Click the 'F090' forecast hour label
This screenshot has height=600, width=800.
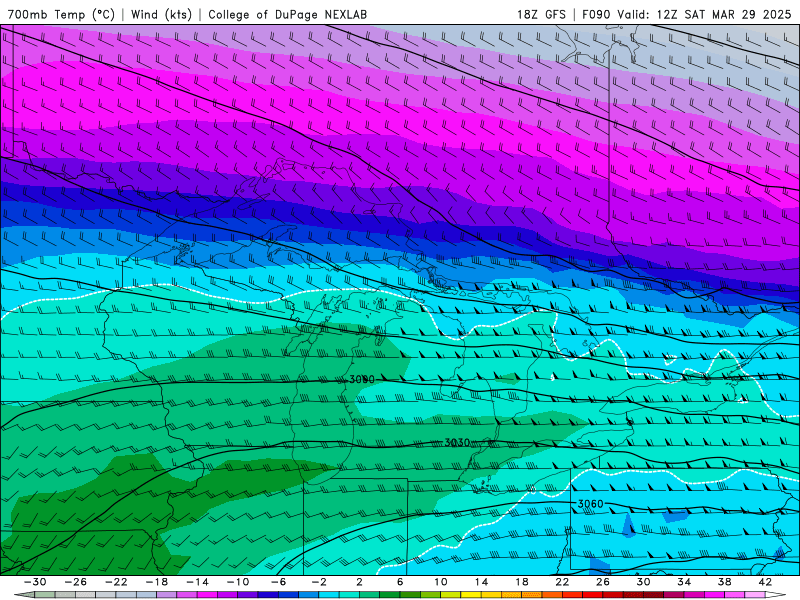point(596,14)
